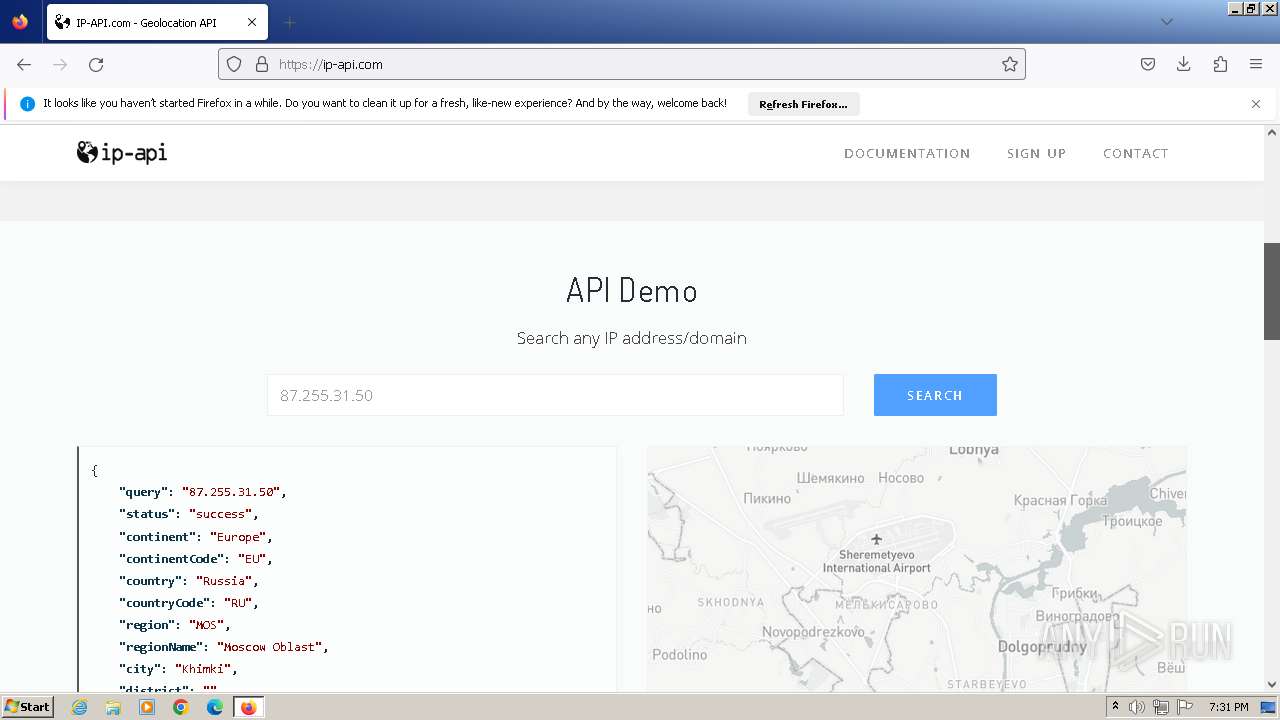Reload the page with the refresh icon
Image resolution: width=1280 pixels, height=720 pixels.
pyautogui.click(x=96, y=64)
